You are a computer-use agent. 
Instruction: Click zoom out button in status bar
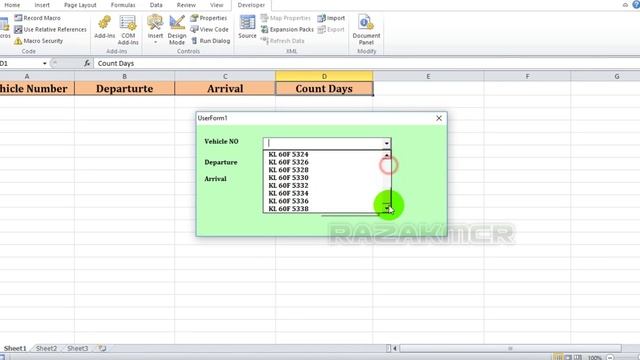[x=610, y=357]
